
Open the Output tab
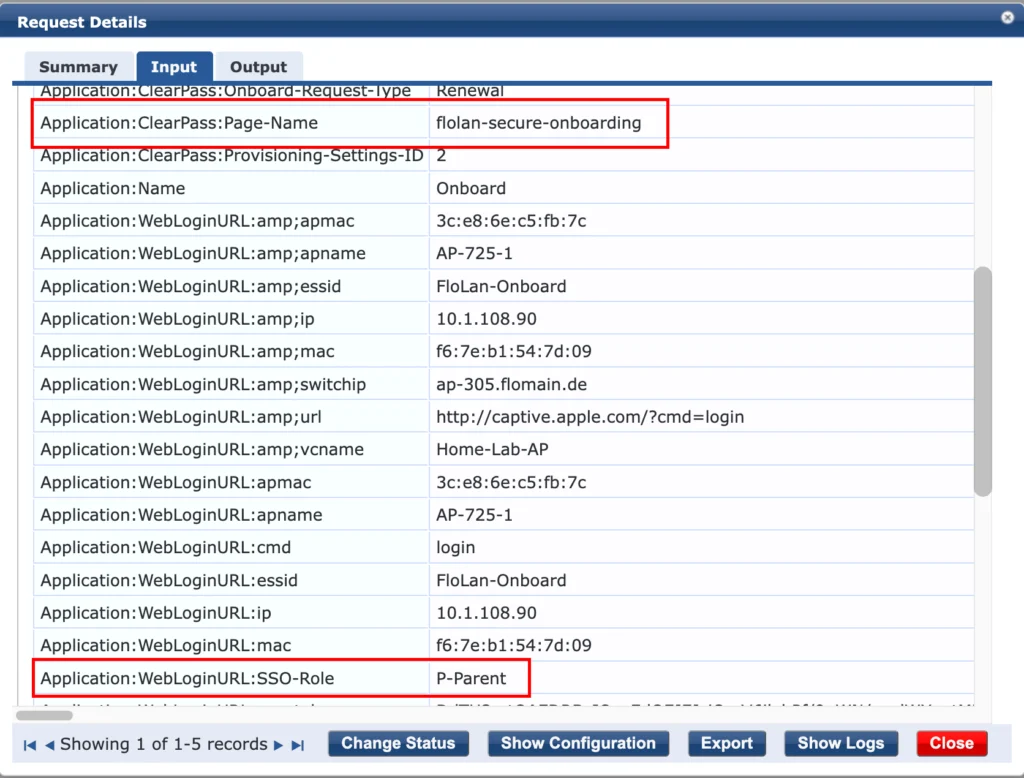[259, 66]
